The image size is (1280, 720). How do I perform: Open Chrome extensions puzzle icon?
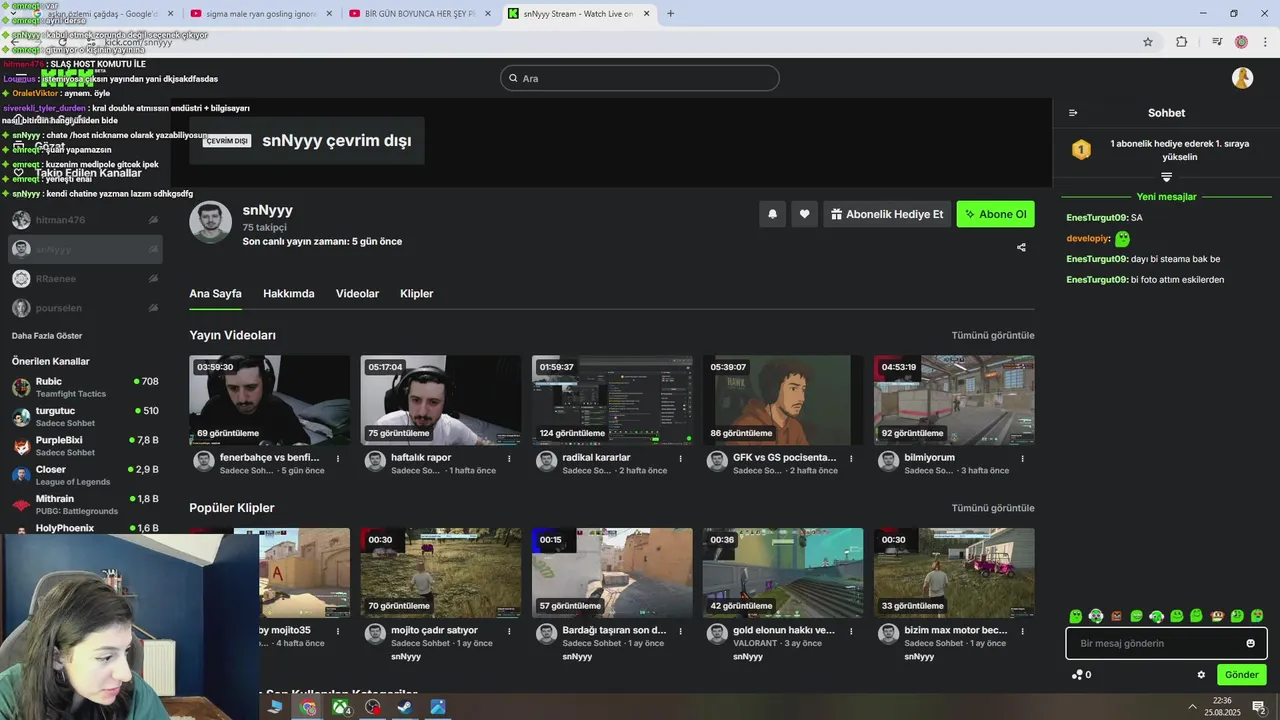[1182, 42]
